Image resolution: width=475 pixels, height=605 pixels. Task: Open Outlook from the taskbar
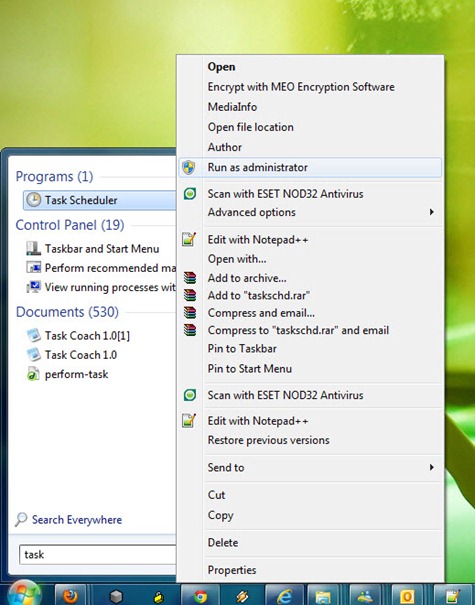pos(407,596)
